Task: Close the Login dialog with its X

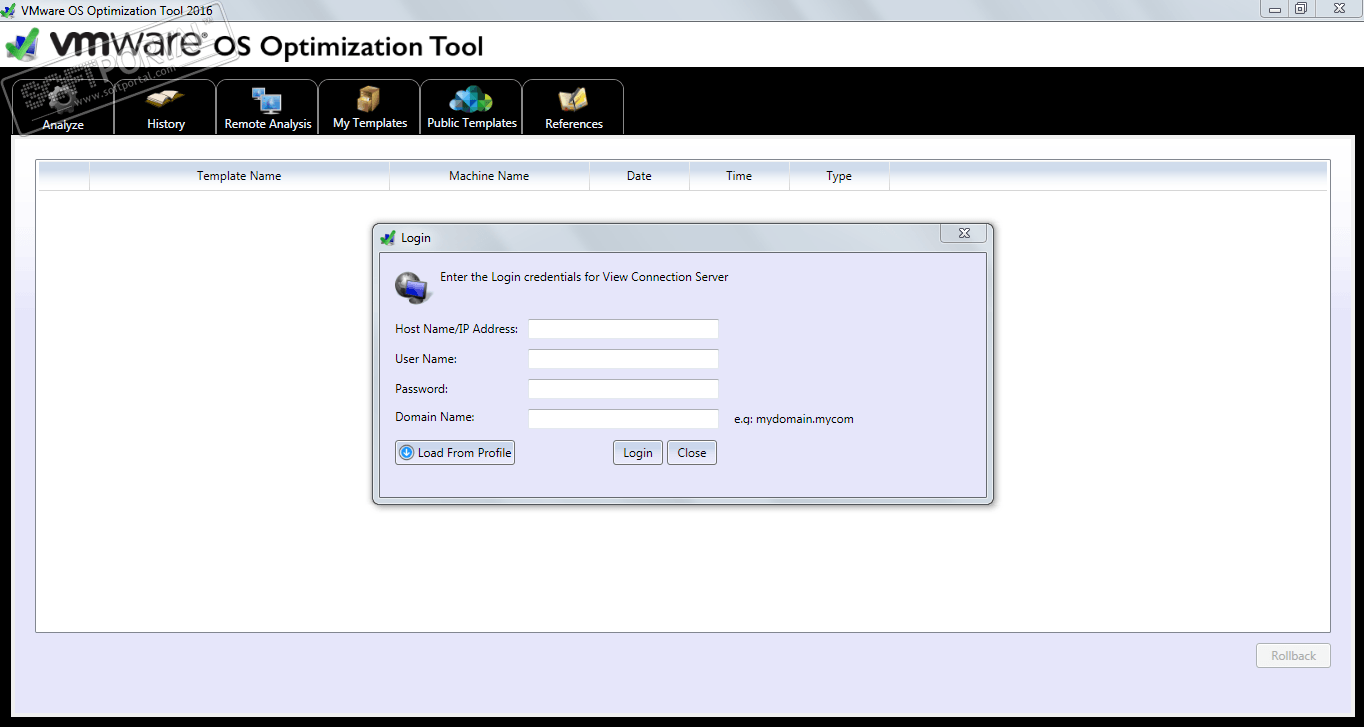Action: pos(964,233)
